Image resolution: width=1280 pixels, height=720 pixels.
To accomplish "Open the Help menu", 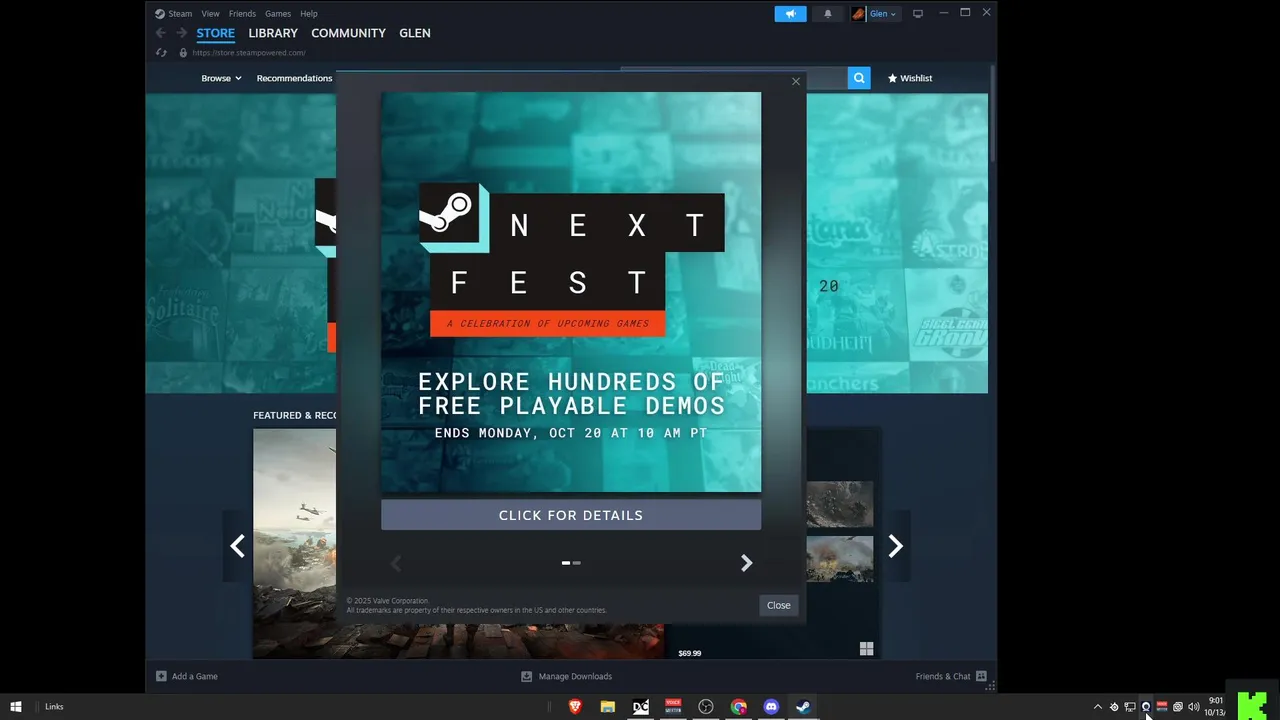I will pyautogui.click(x=309, y=14).
